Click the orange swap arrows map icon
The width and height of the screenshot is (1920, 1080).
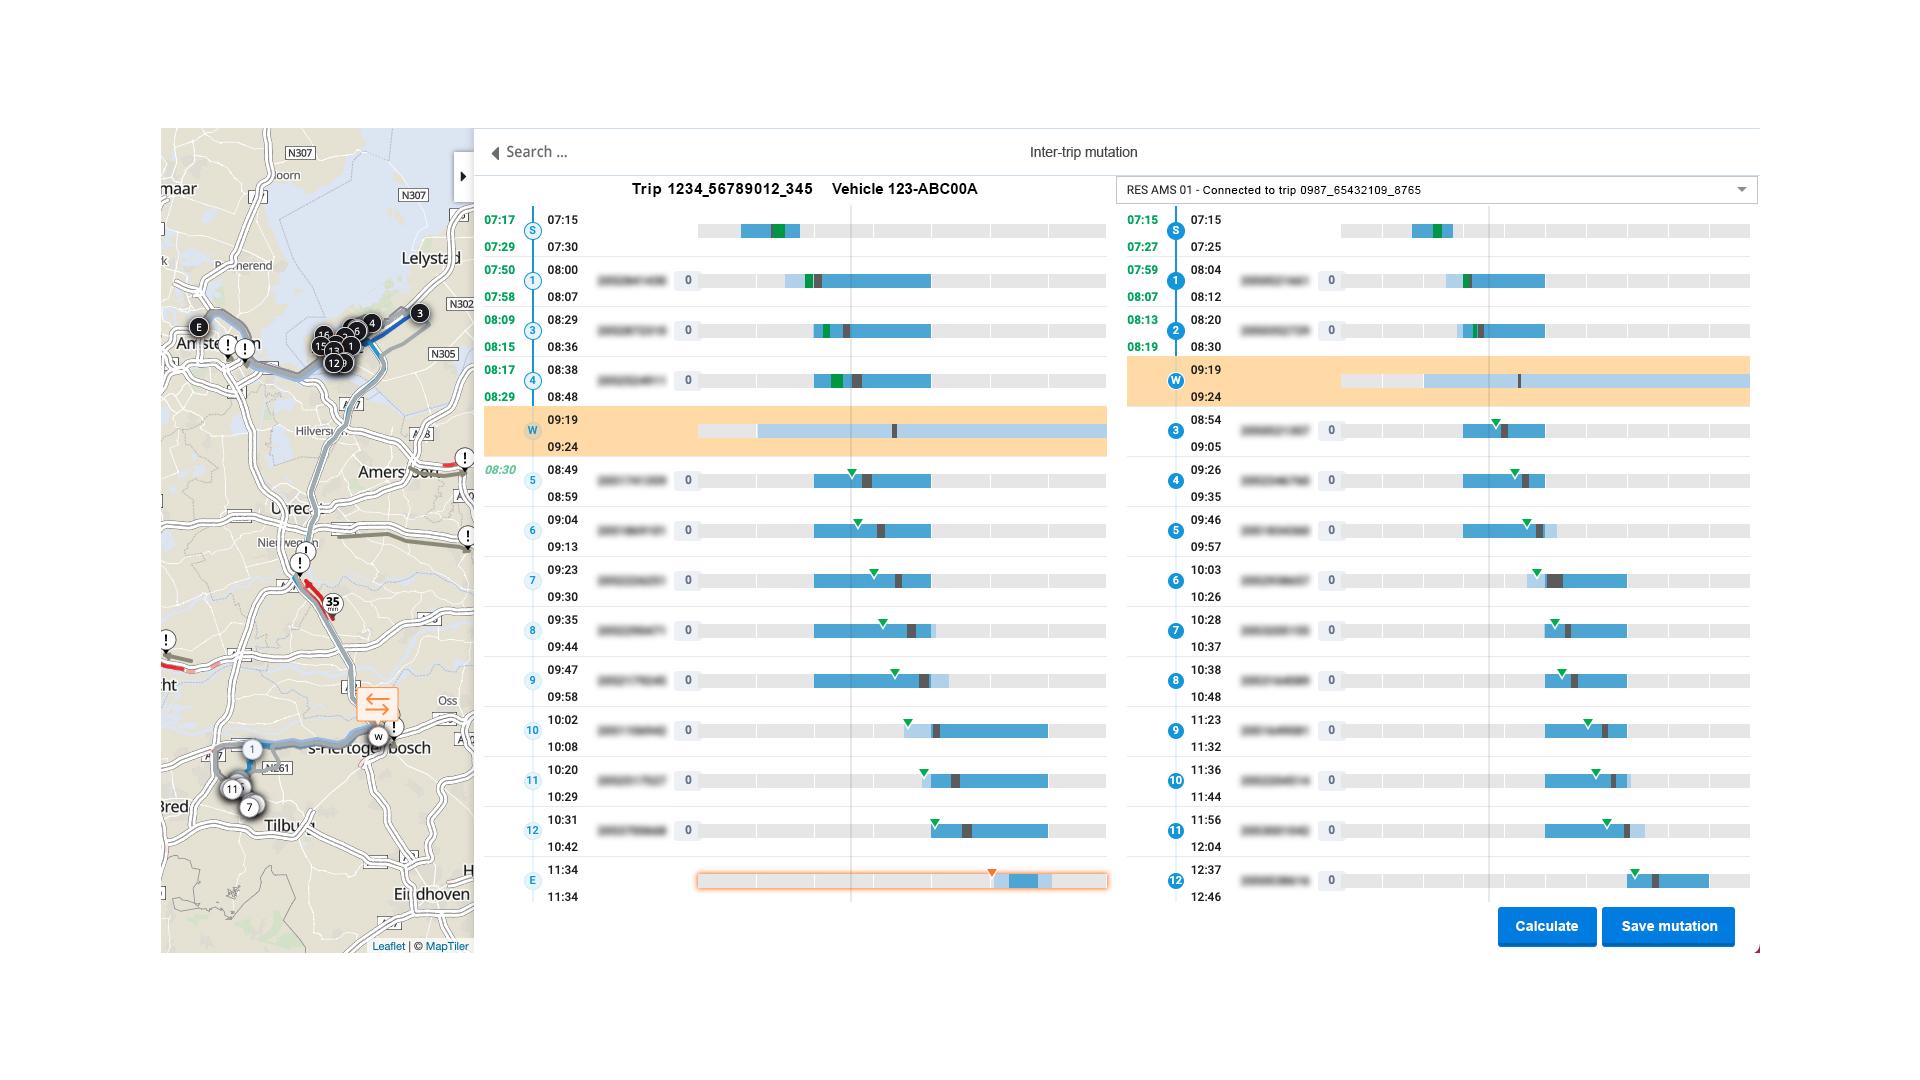point(377,704)
